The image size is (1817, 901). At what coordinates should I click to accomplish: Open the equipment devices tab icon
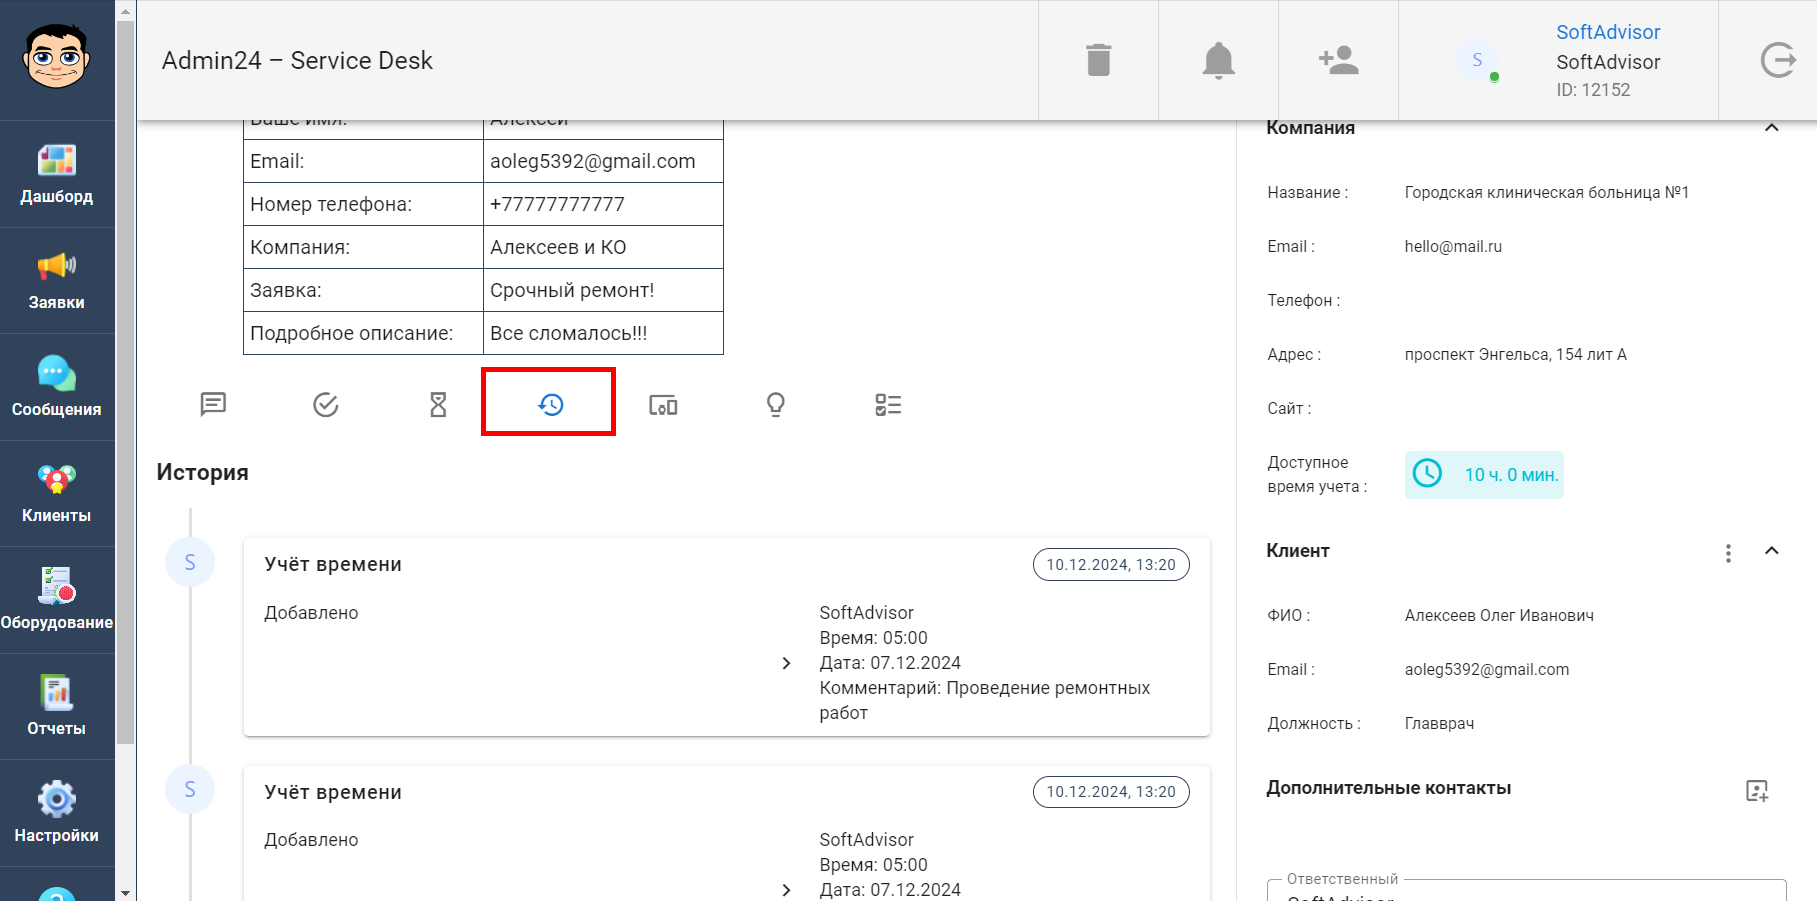663,404
